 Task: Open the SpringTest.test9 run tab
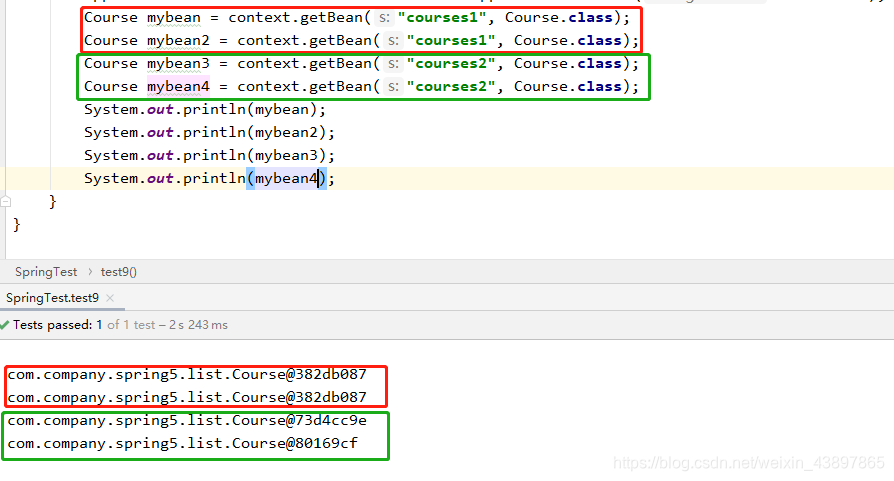52,297
